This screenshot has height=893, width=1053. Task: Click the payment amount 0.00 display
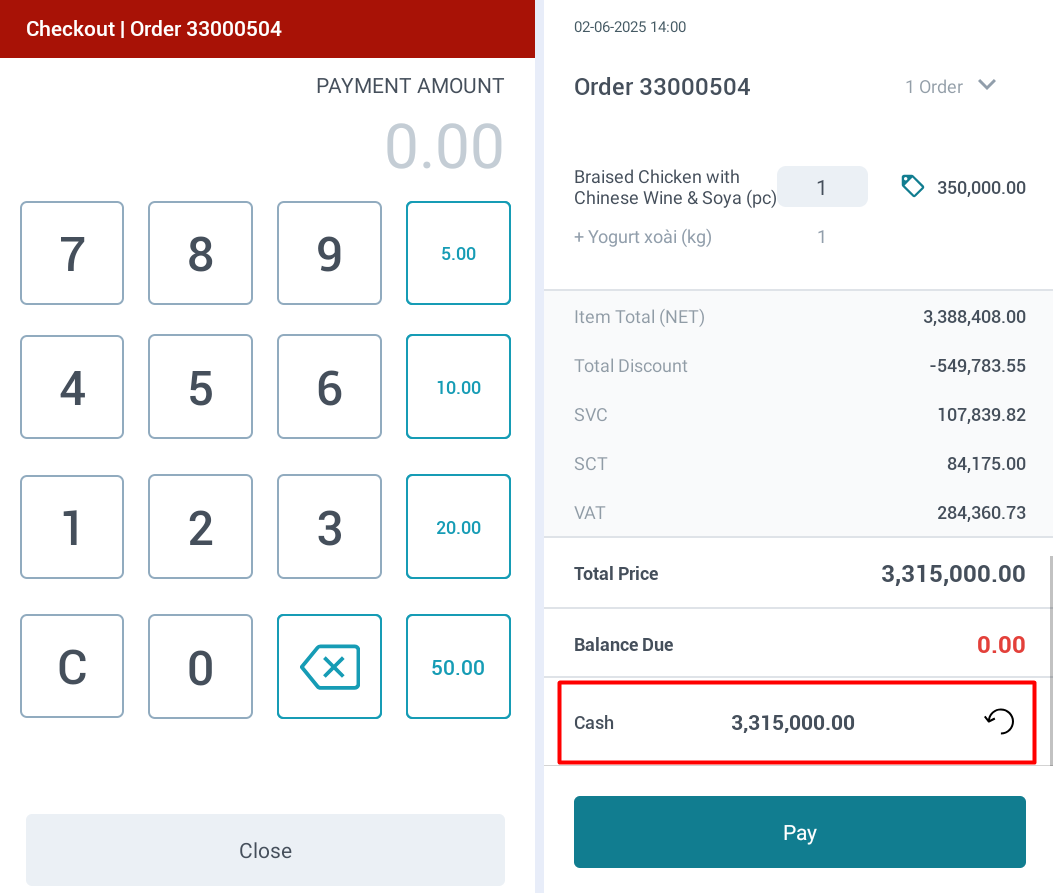tap(444, 147)
